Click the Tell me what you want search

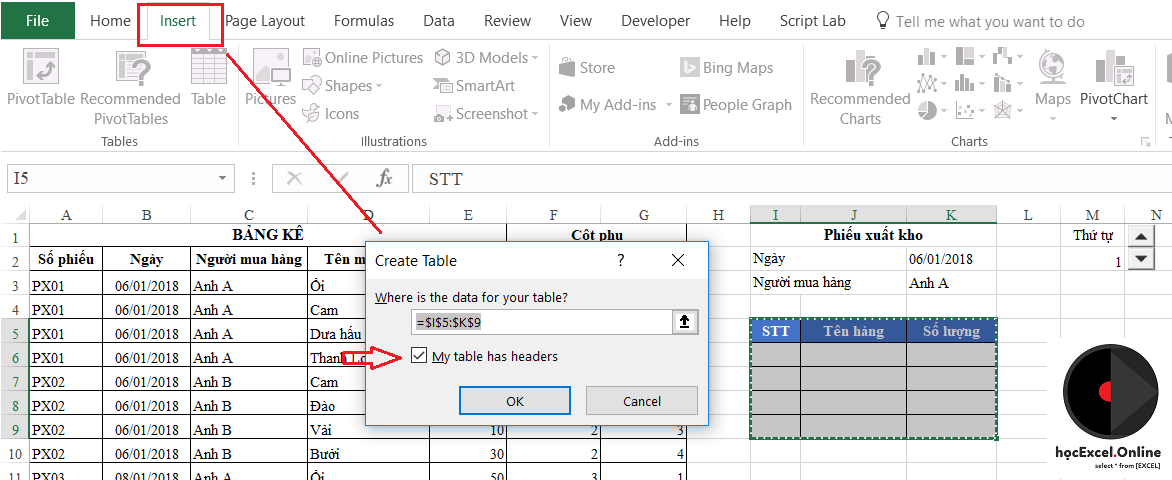pyautogui.click(x=989, y=21)
